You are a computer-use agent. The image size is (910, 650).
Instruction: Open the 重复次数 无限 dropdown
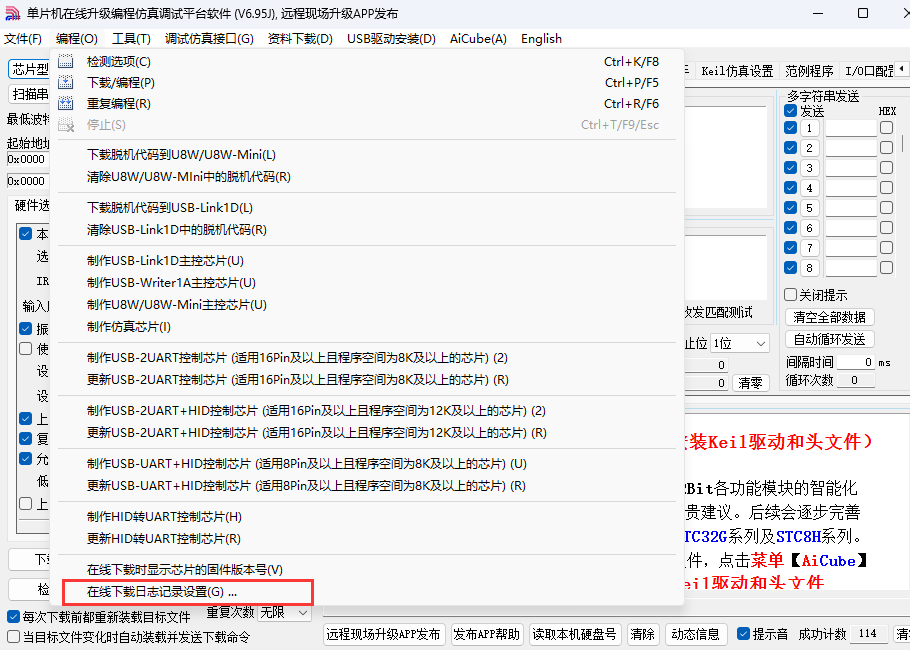coord(284,612)
